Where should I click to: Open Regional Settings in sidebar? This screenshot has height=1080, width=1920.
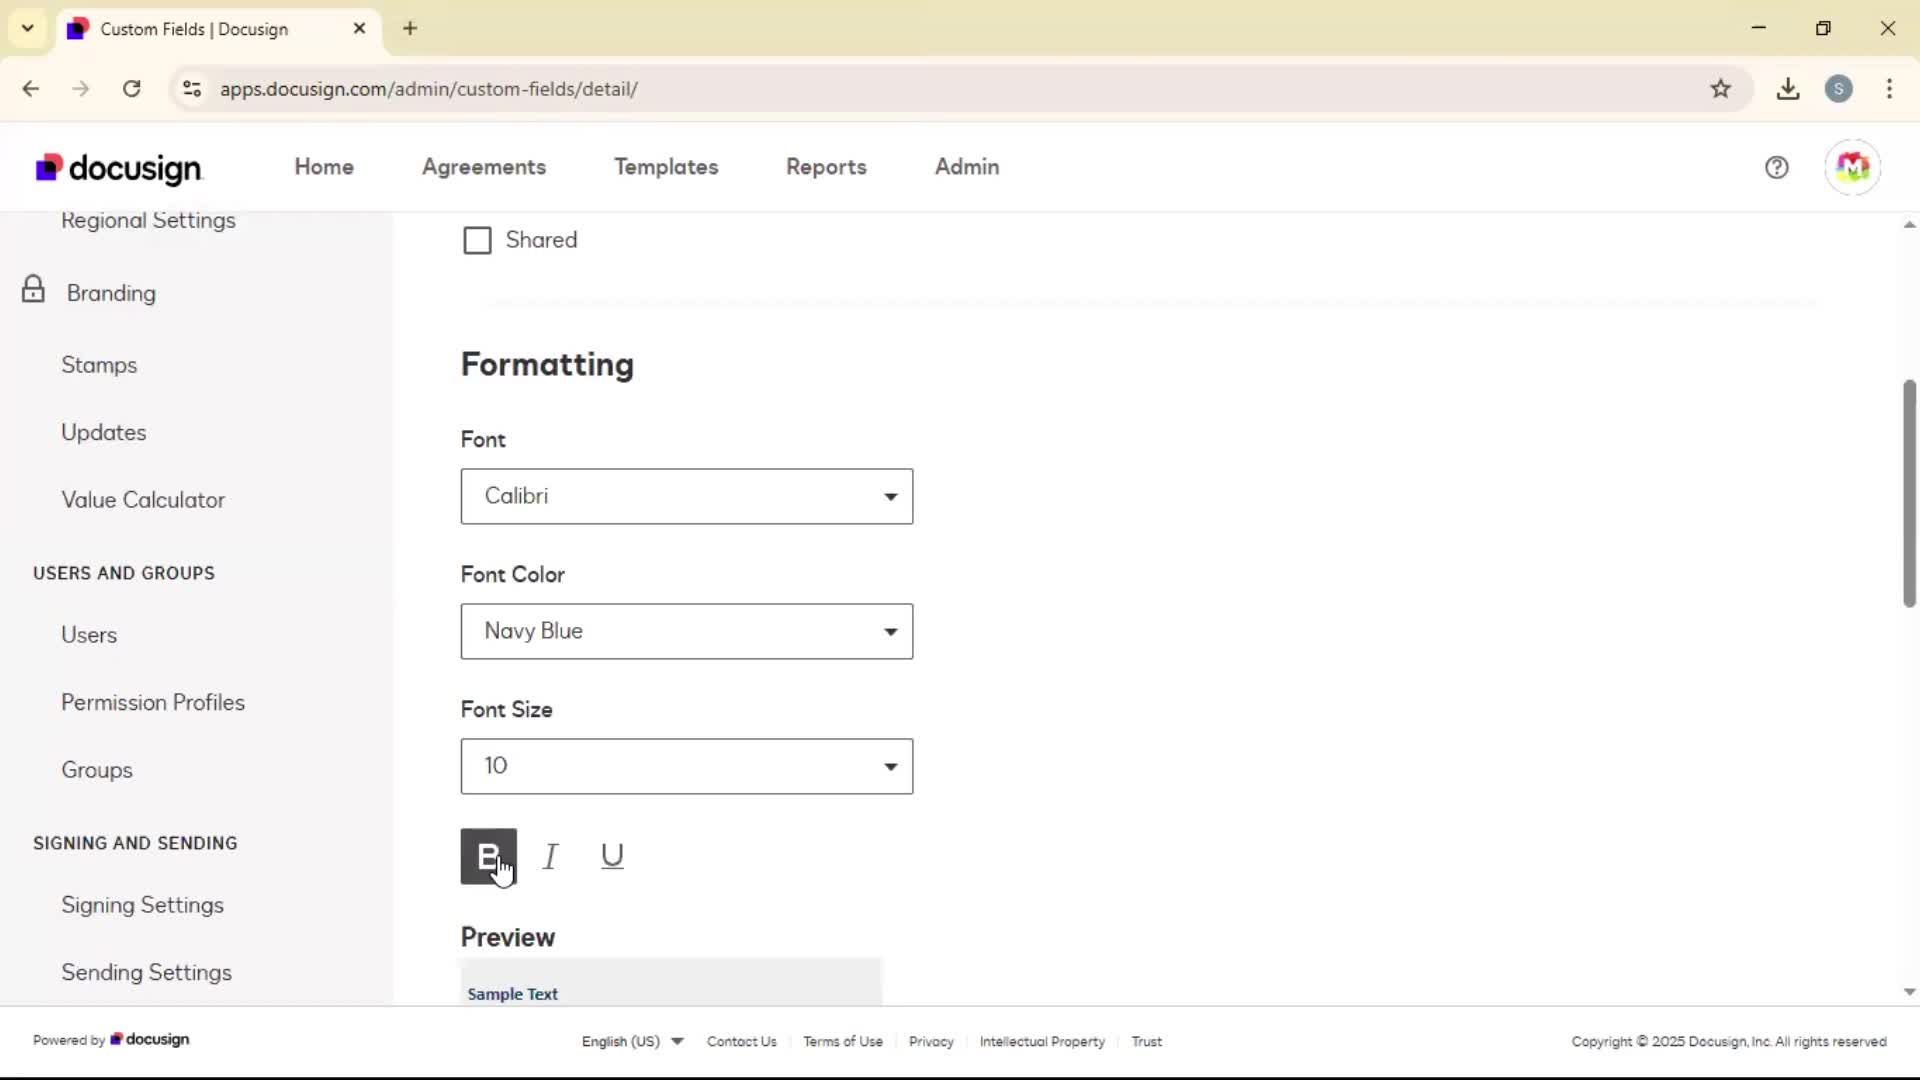tap(148, 221)
